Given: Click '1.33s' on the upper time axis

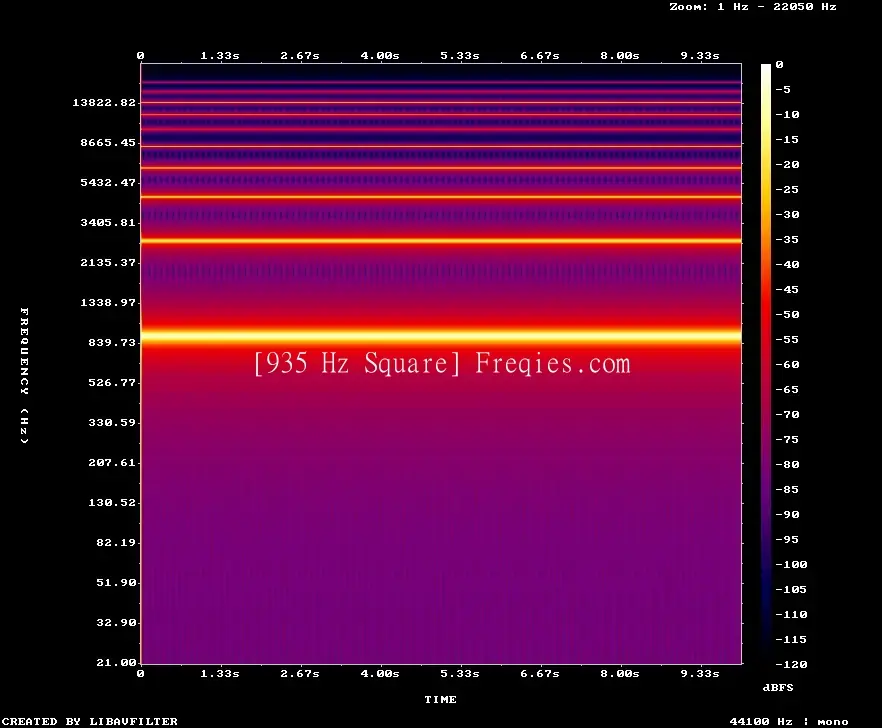Looking at the screenshot, I should pyautogui.click(x=220, y=55).
